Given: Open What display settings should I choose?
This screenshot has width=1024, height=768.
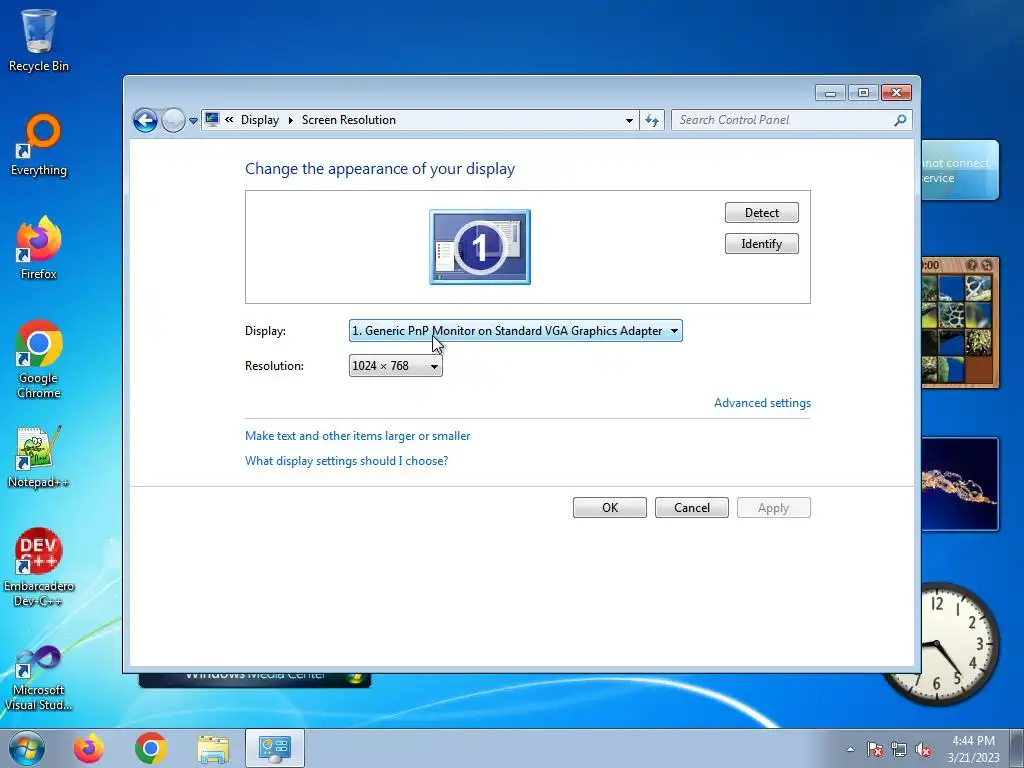Looking at the screenshot, I should click(346, 461).
